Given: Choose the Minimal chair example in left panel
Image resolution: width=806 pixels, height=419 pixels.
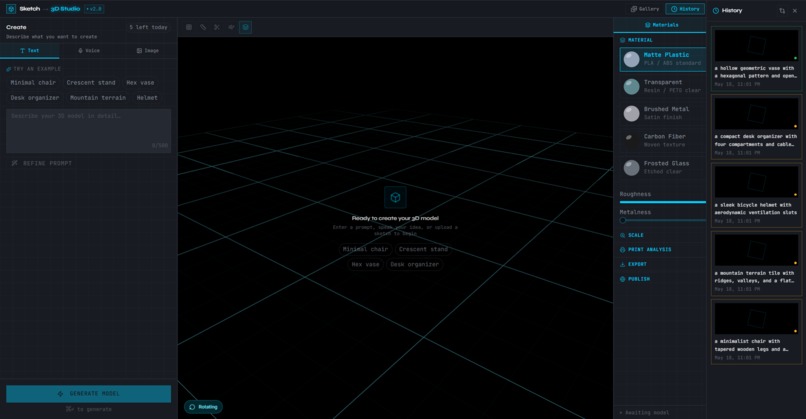Looking at the screenshot, I should coord(33,82).
